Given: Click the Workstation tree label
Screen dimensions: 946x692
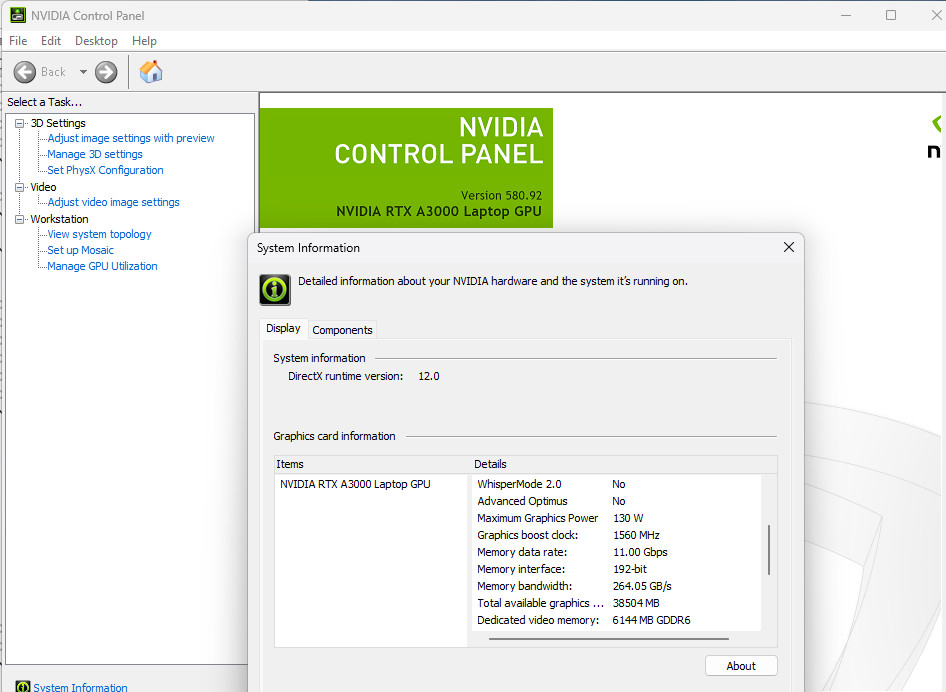Looking at the screenshot, I should click(59, 219).
